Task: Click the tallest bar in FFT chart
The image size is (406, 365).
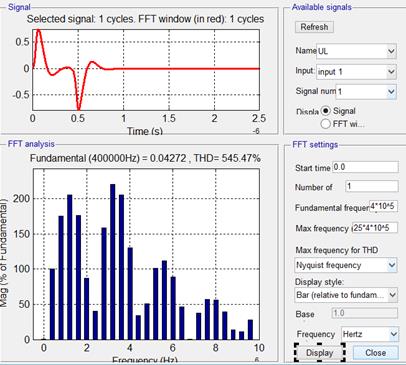Action: click(x=113, y=262)
